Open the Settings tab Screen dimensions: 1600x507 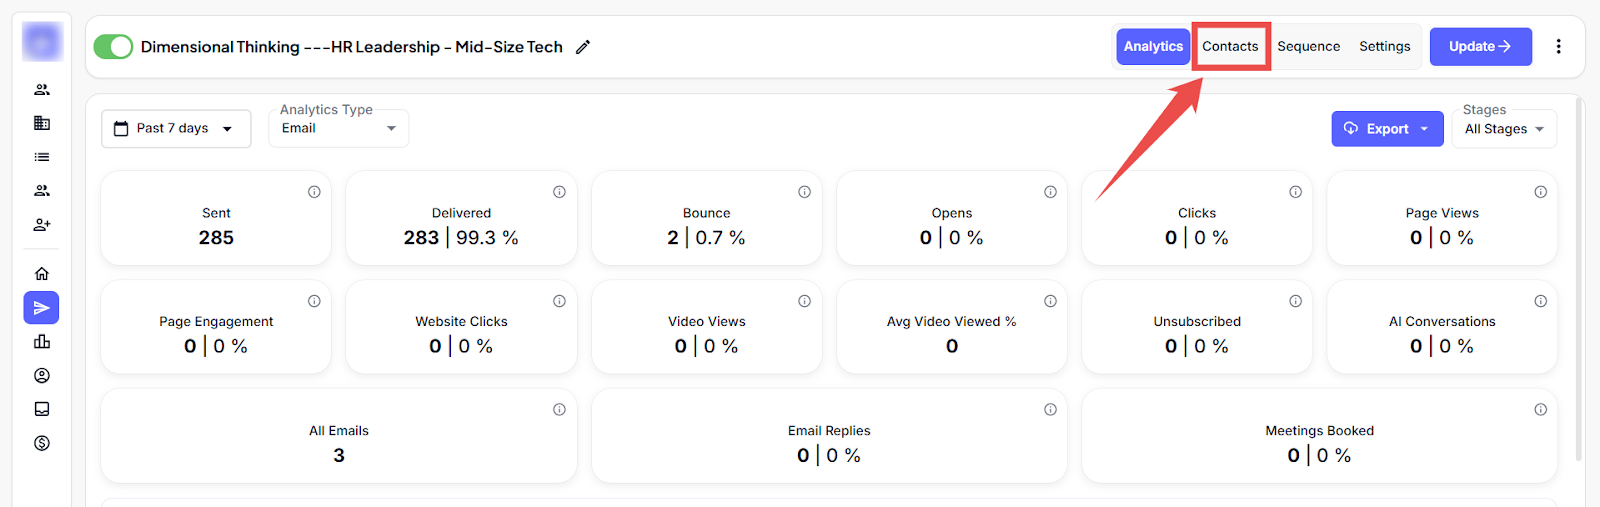pyautogui.click(x=1384, y=47)
